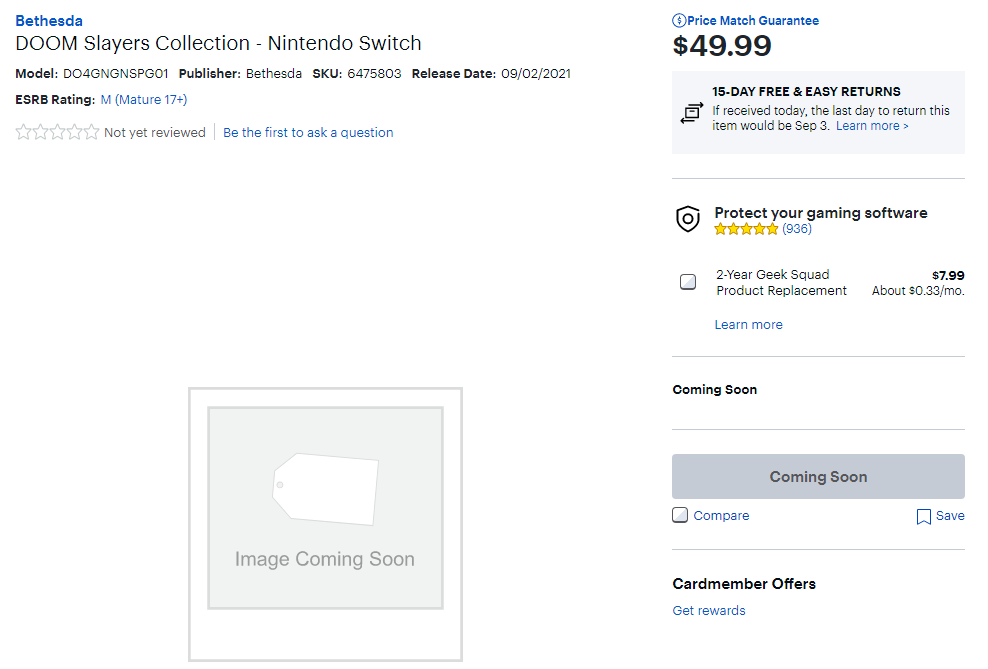View the (936) protection plan reviews
This screenshot has width=988, height=669.
tap(797, 229)
